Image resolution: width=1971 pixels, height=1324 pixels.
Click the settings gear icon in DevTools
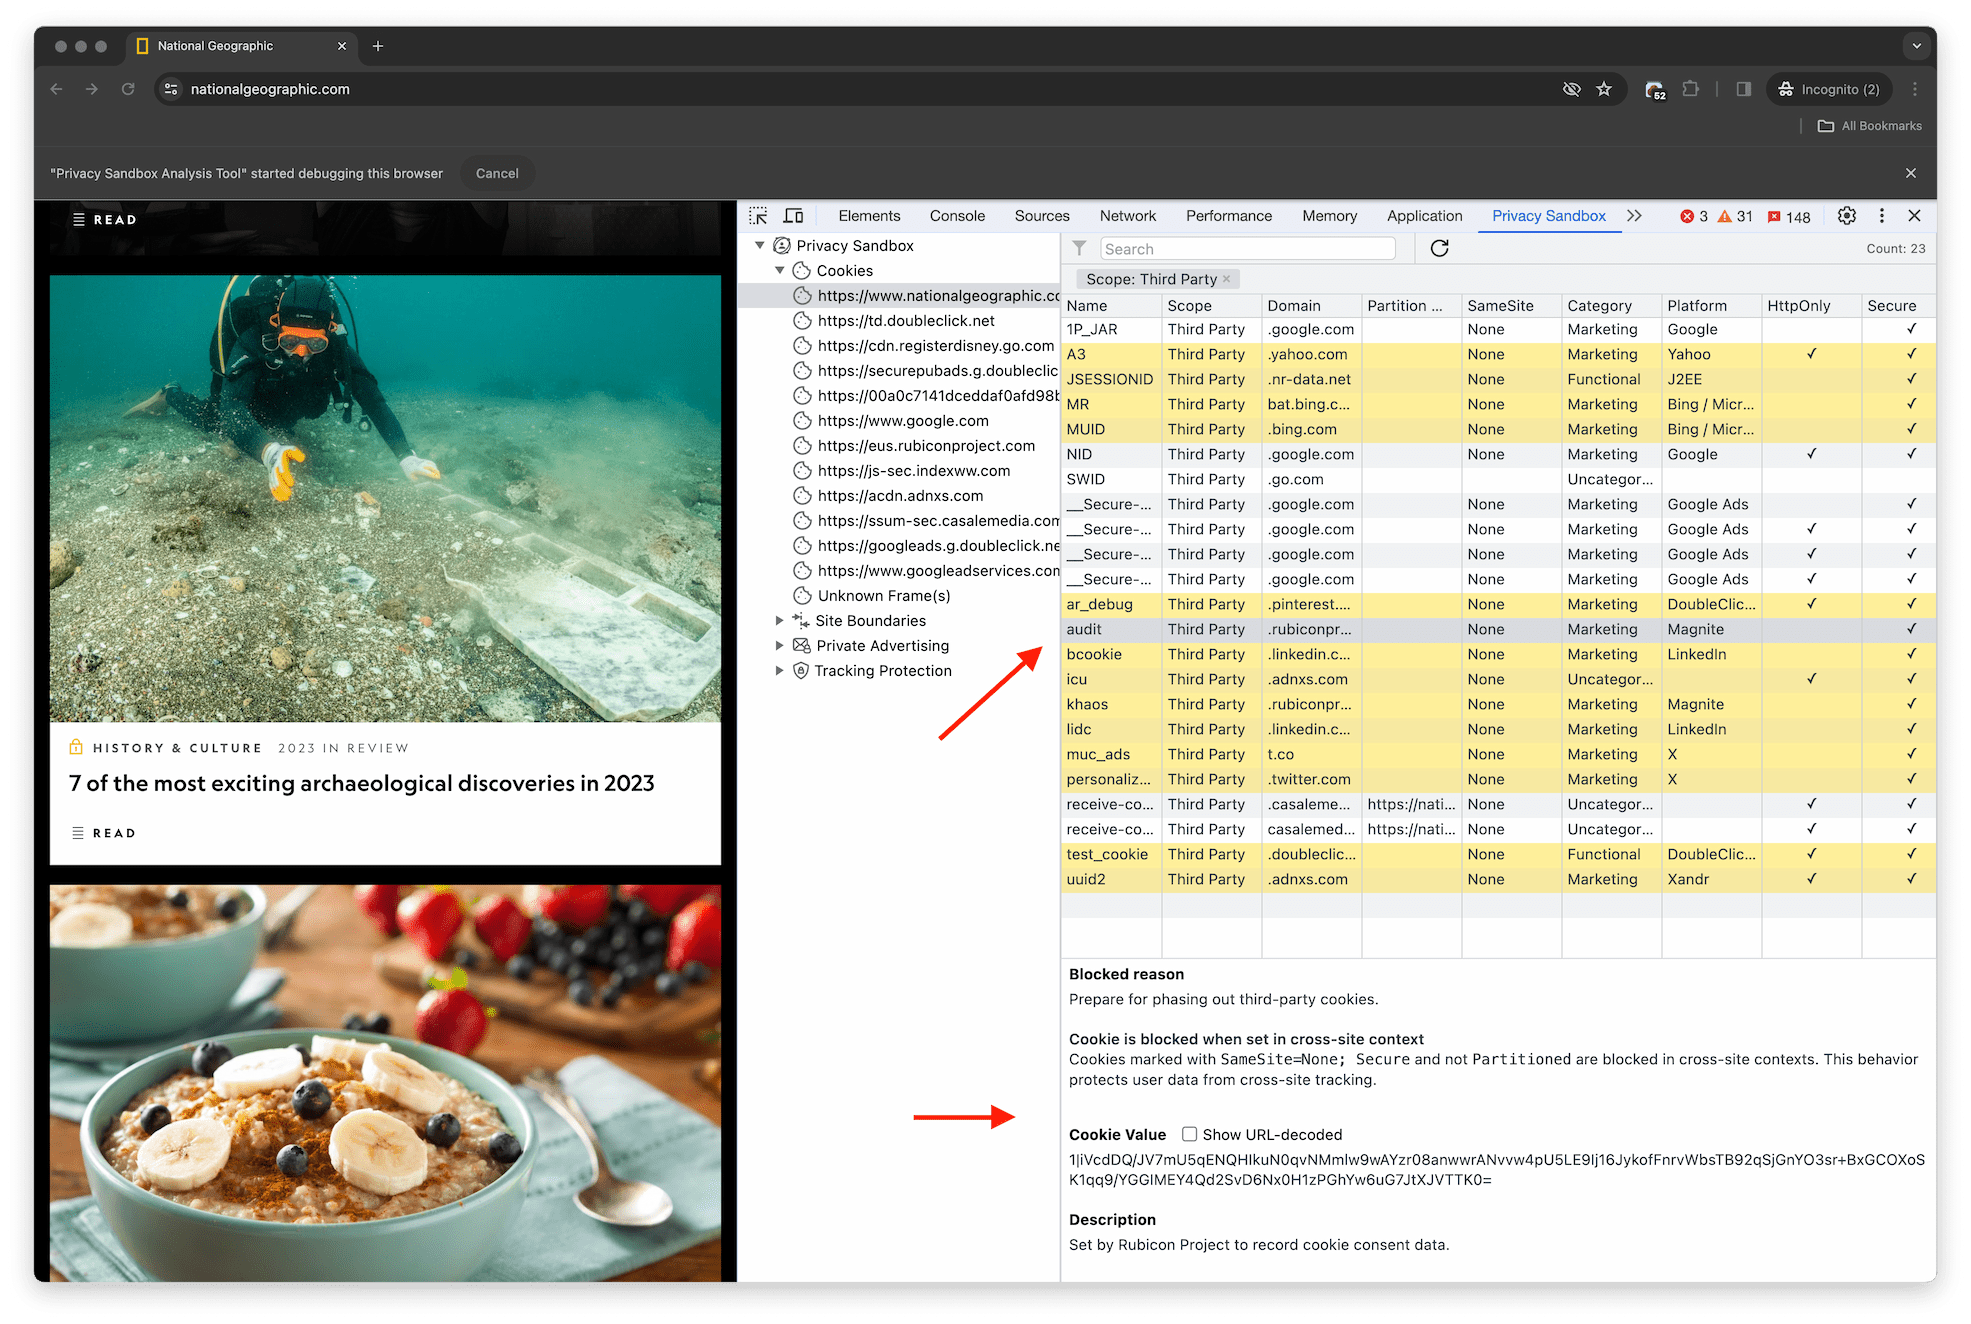[1847, 216]
